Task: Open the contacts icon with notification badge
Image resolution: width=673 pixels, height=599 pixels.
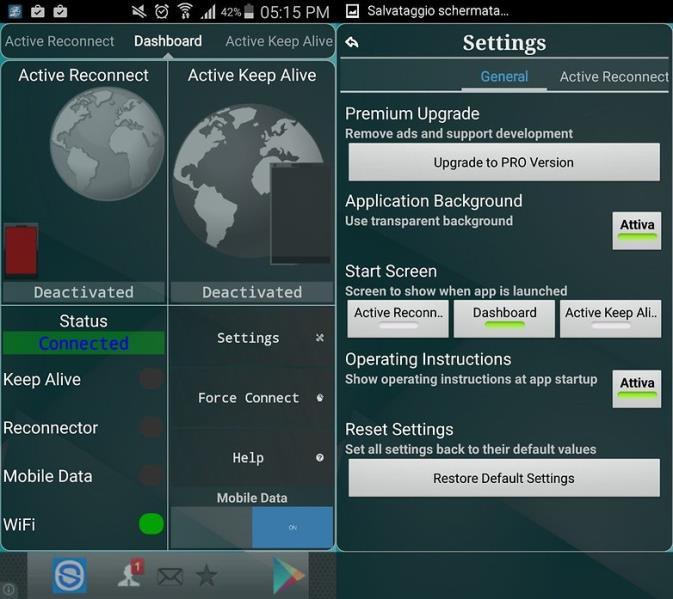Action: pyautogui.click(x=130, y=573)
